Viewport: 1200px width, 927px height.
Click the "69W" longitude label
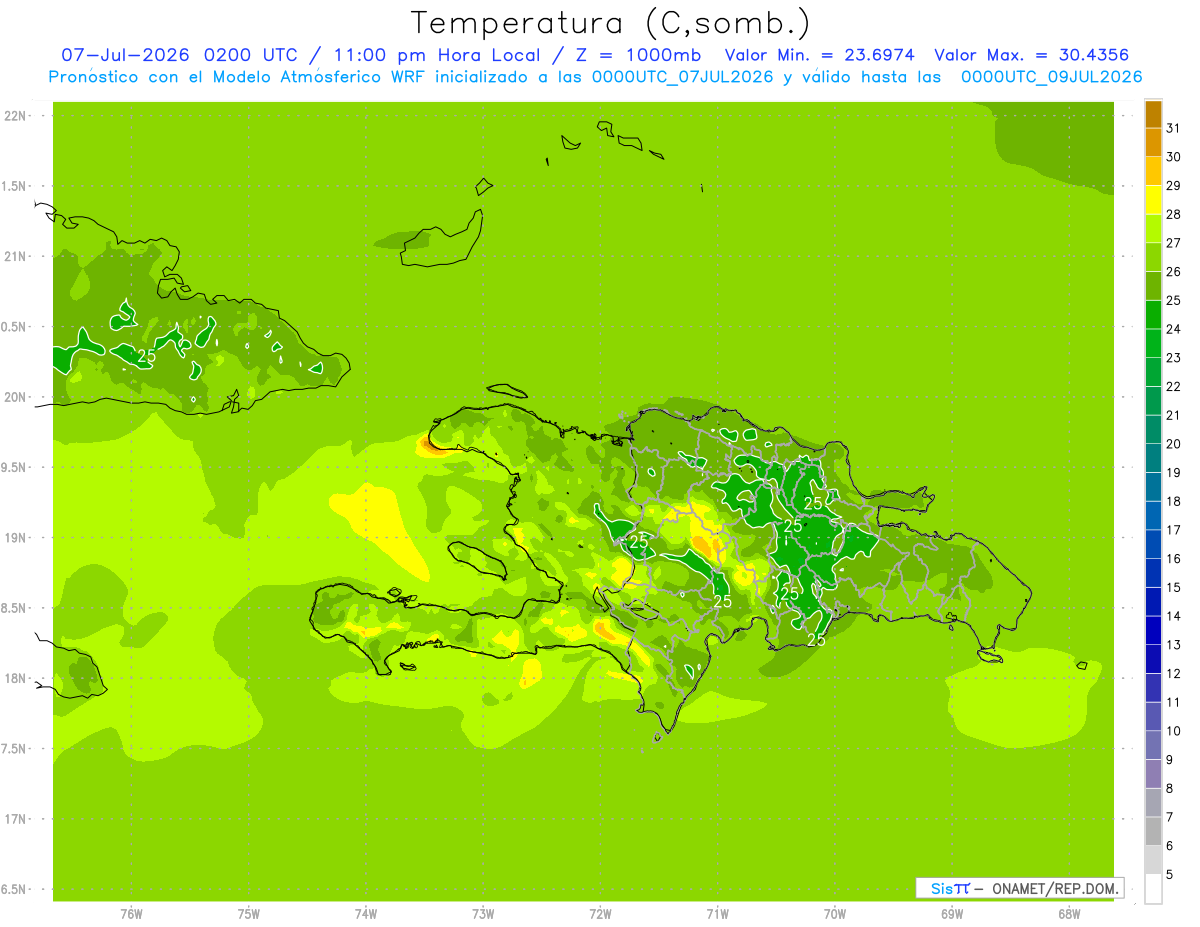(x=952, y=914)
